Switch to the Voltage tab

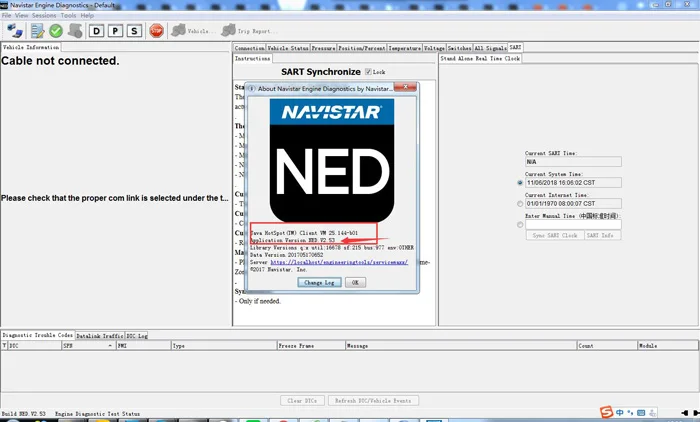(434, 48)
